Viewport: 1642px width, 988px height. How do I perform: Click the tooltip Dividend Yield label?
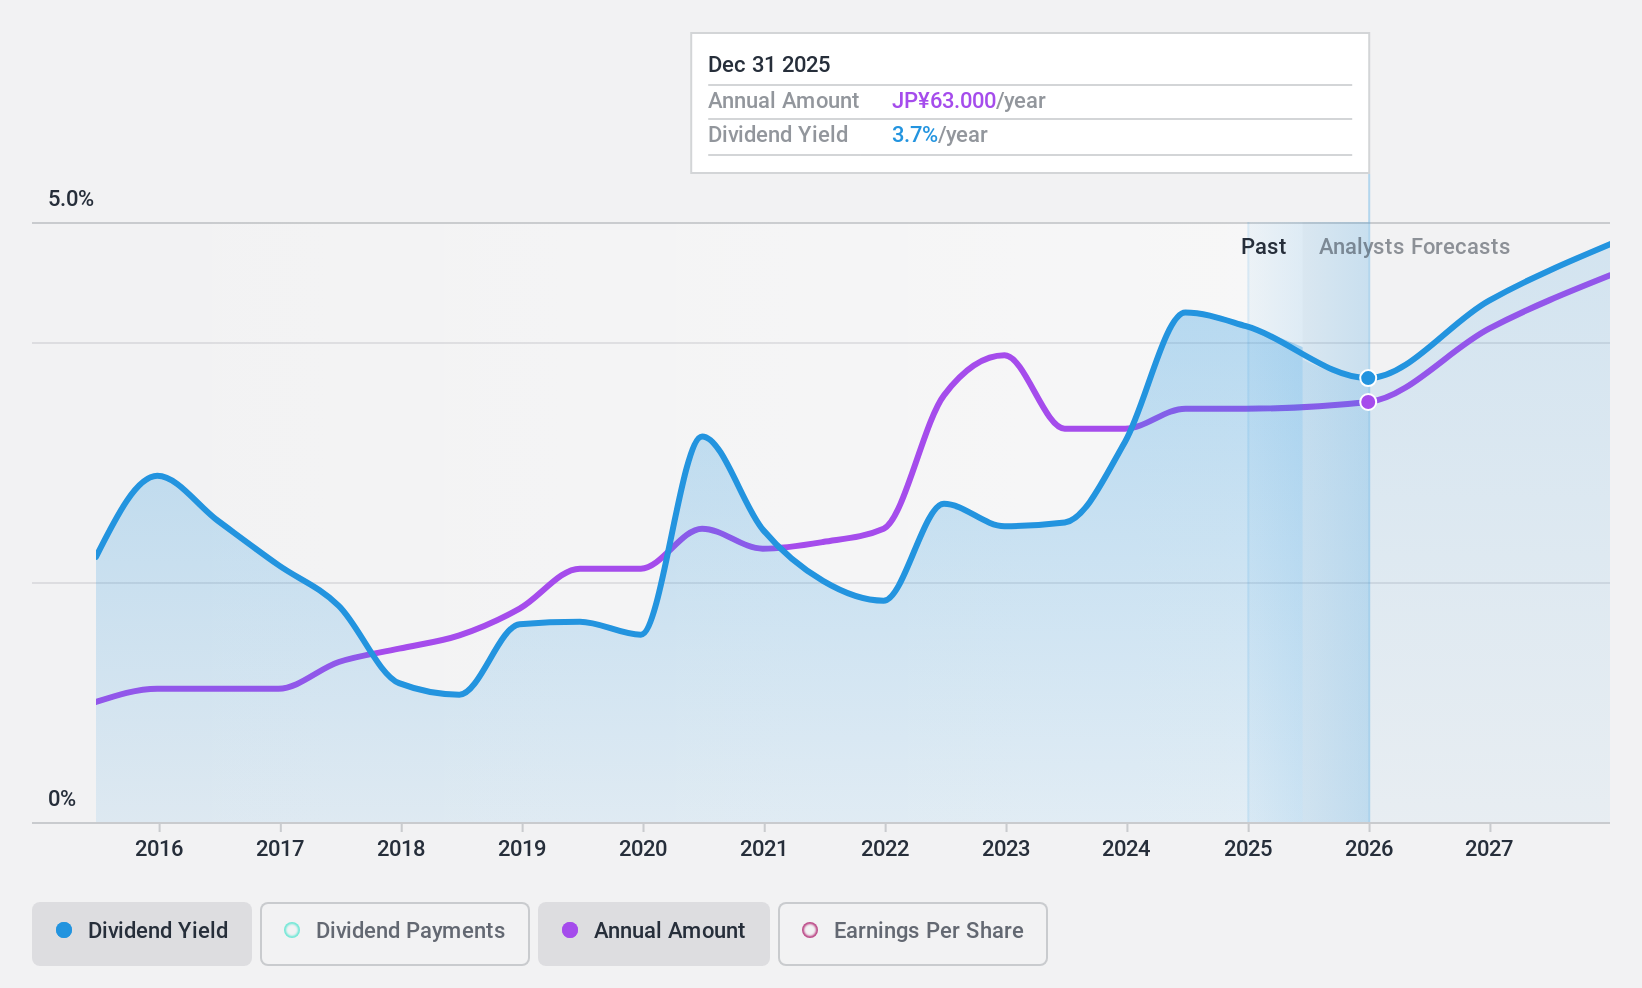(x=778, y=135)
